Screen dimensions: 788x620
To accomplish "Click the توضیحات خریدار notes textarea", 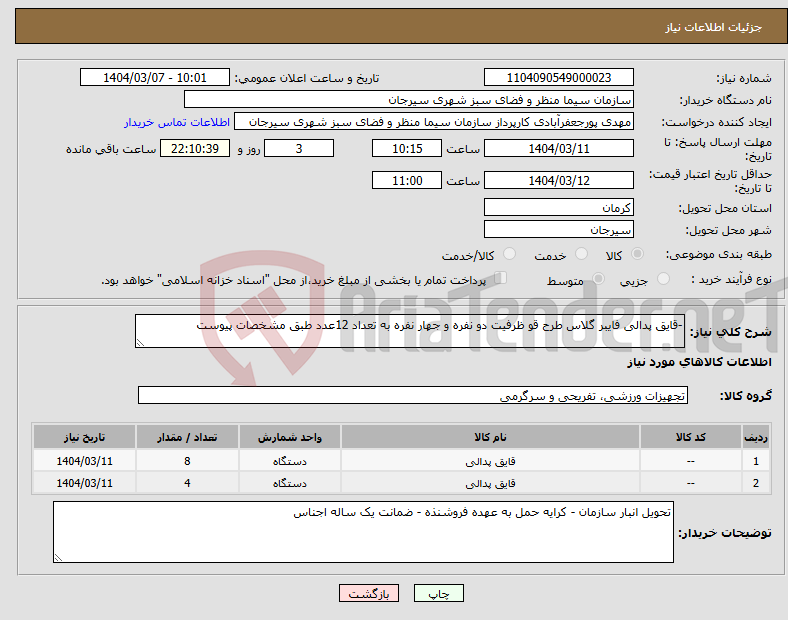I will click(x=363, y=532).
